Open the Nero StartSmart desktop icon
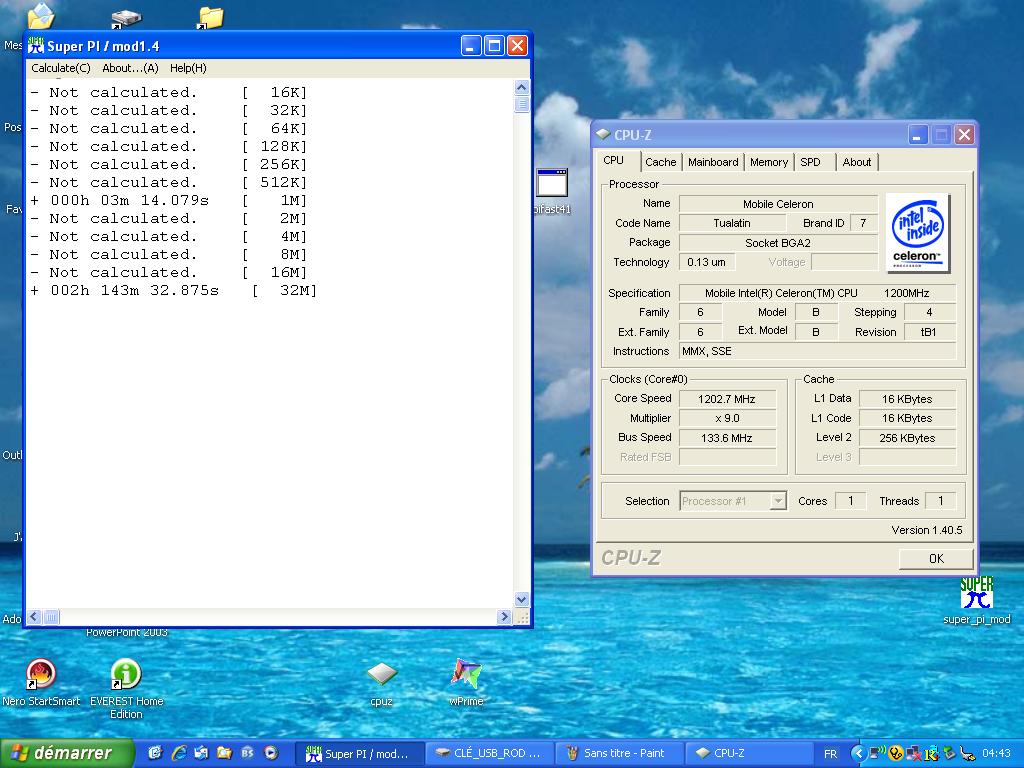This screenshot has width=1024, height=768. coord(40,683)
